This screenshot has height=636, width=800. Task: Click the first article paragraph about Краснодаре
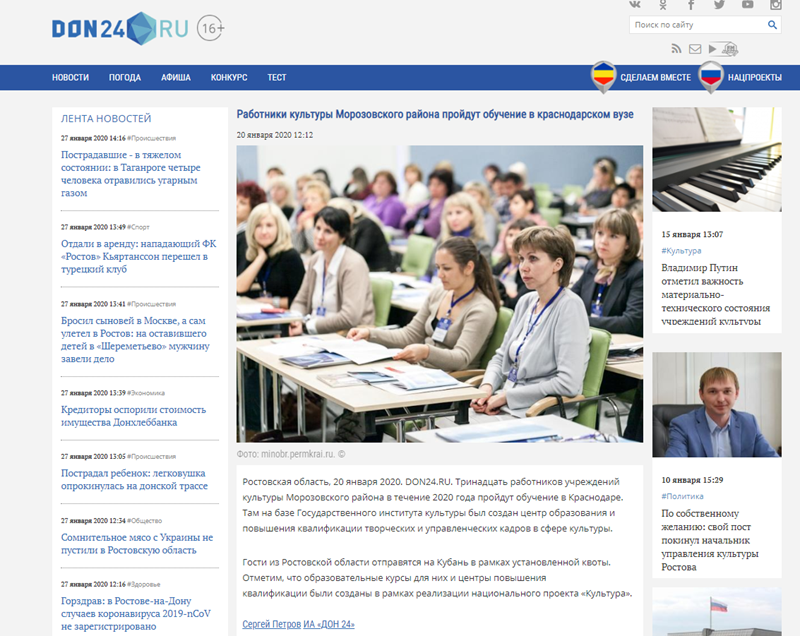pos(433,505)
